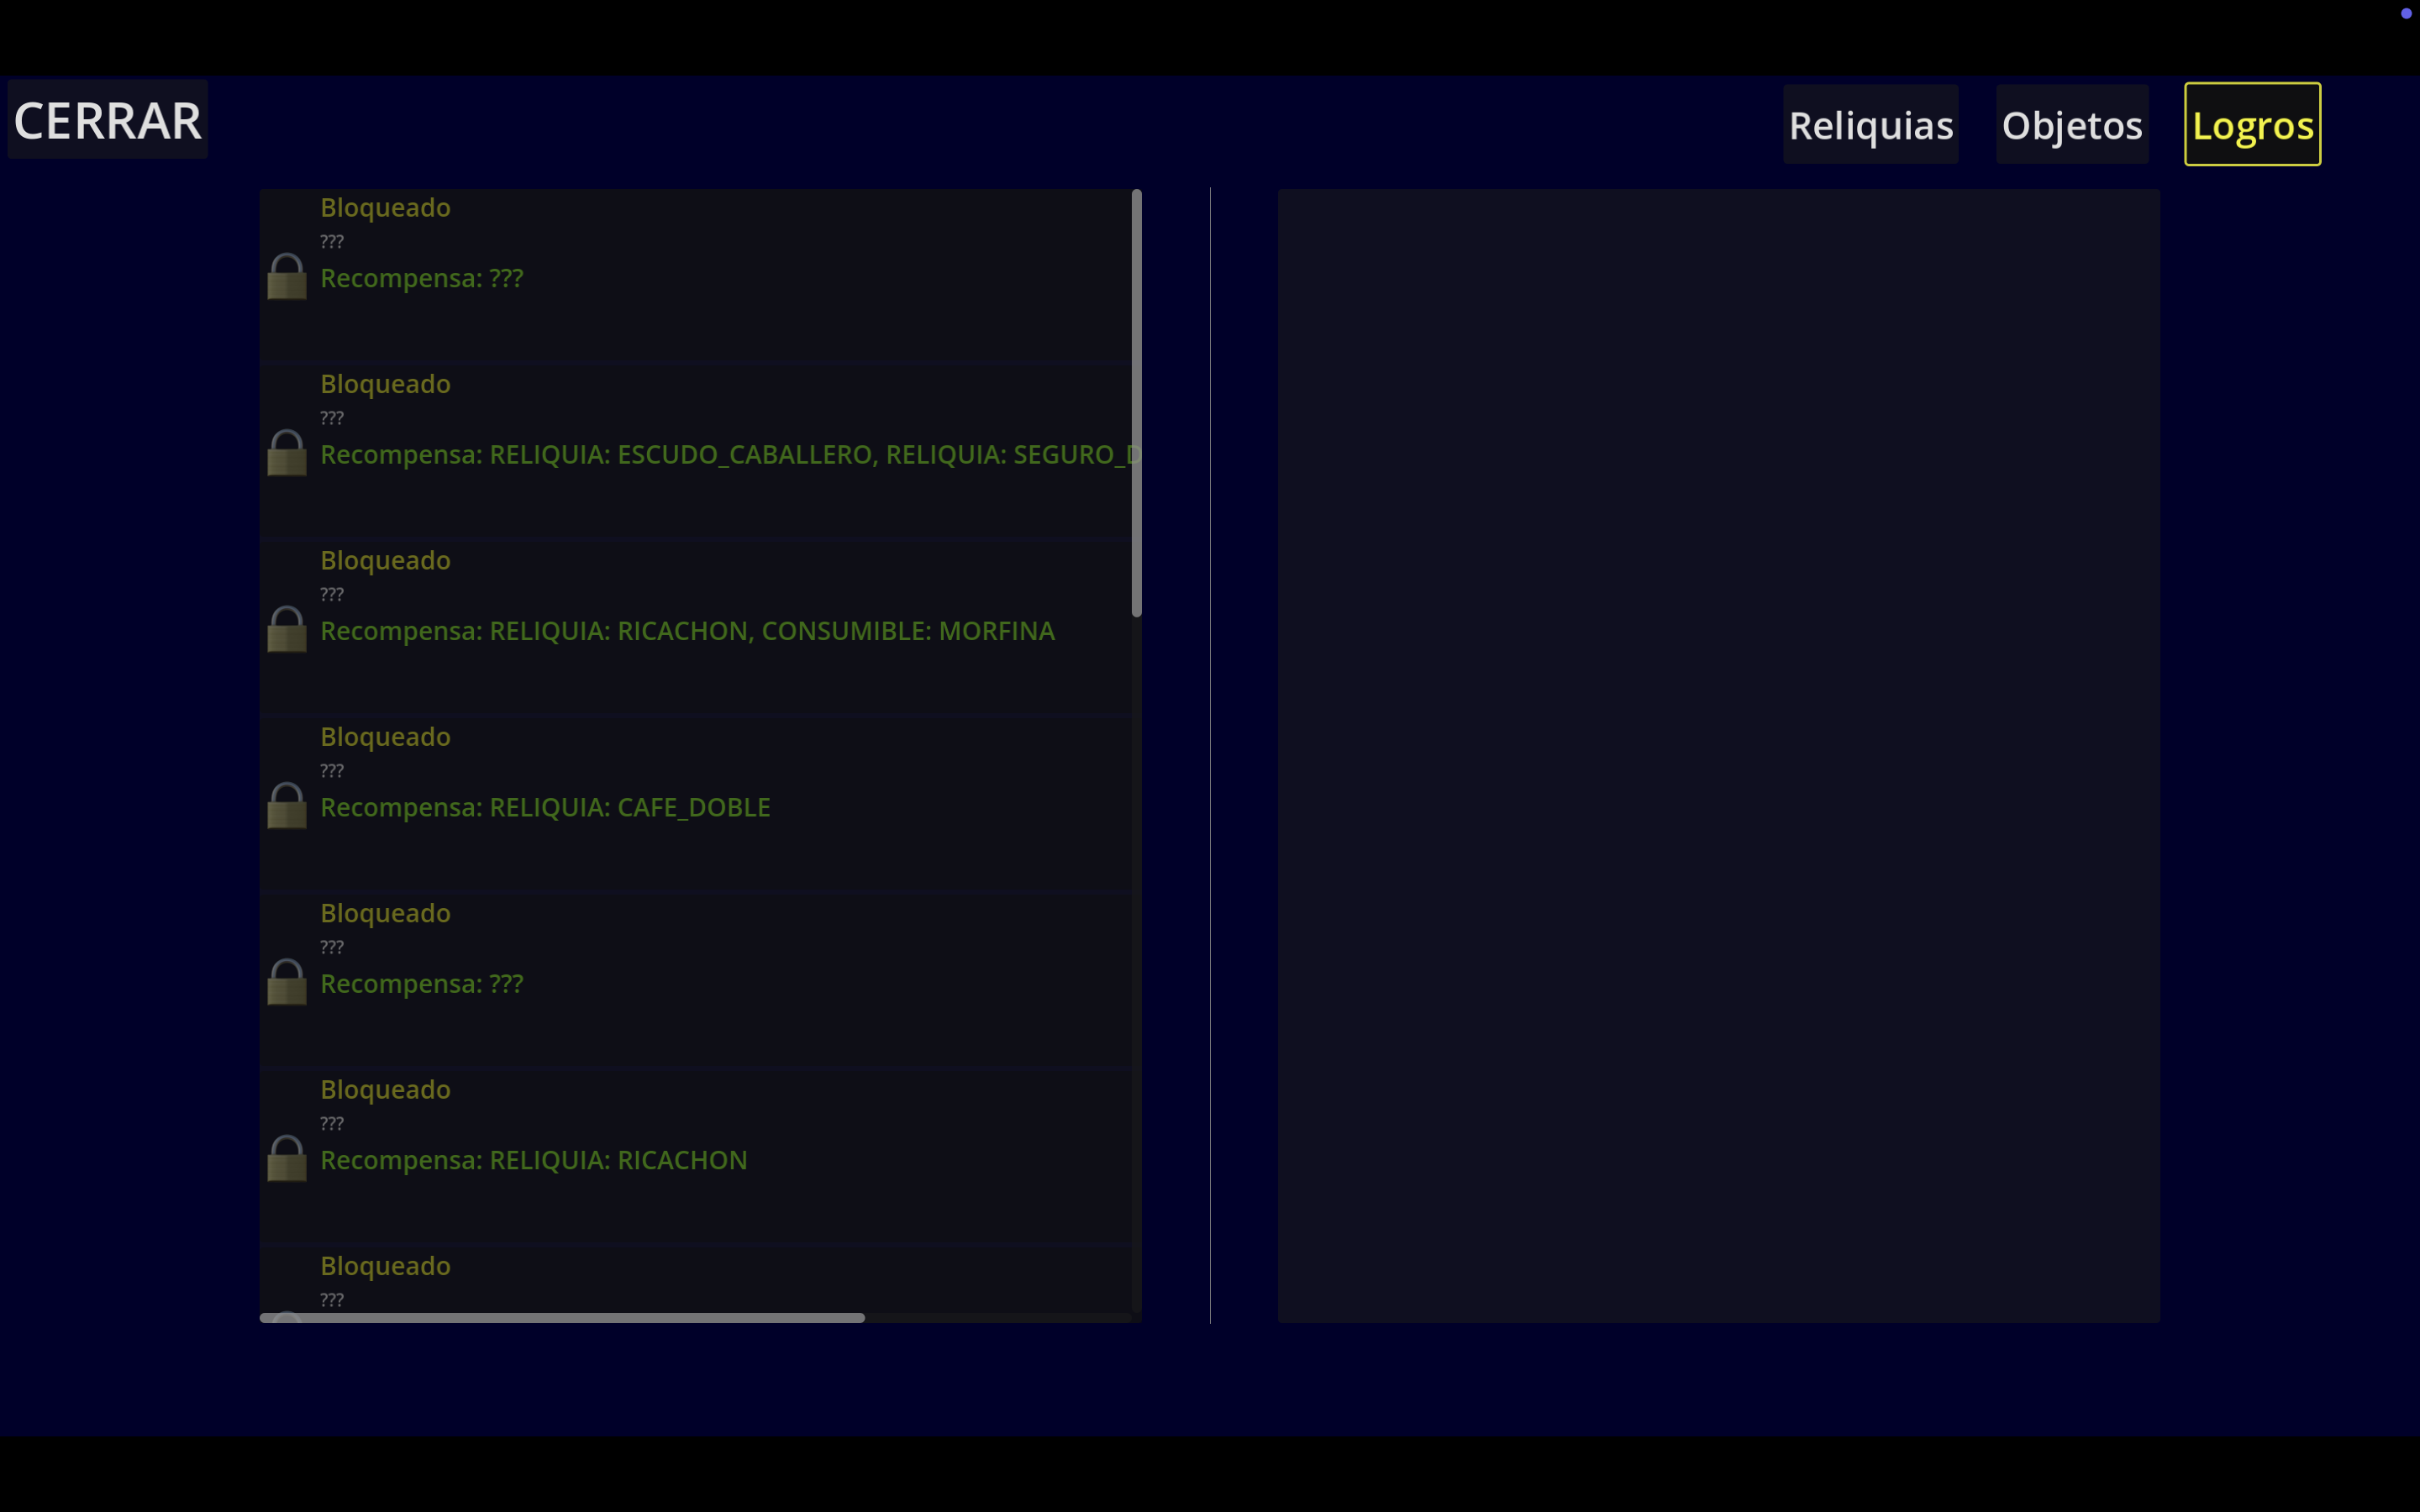This screenshot has height=1512, width=2420.
Task: Click the CERRAR button
Action: pyautogui.click(x=107, y=120)
